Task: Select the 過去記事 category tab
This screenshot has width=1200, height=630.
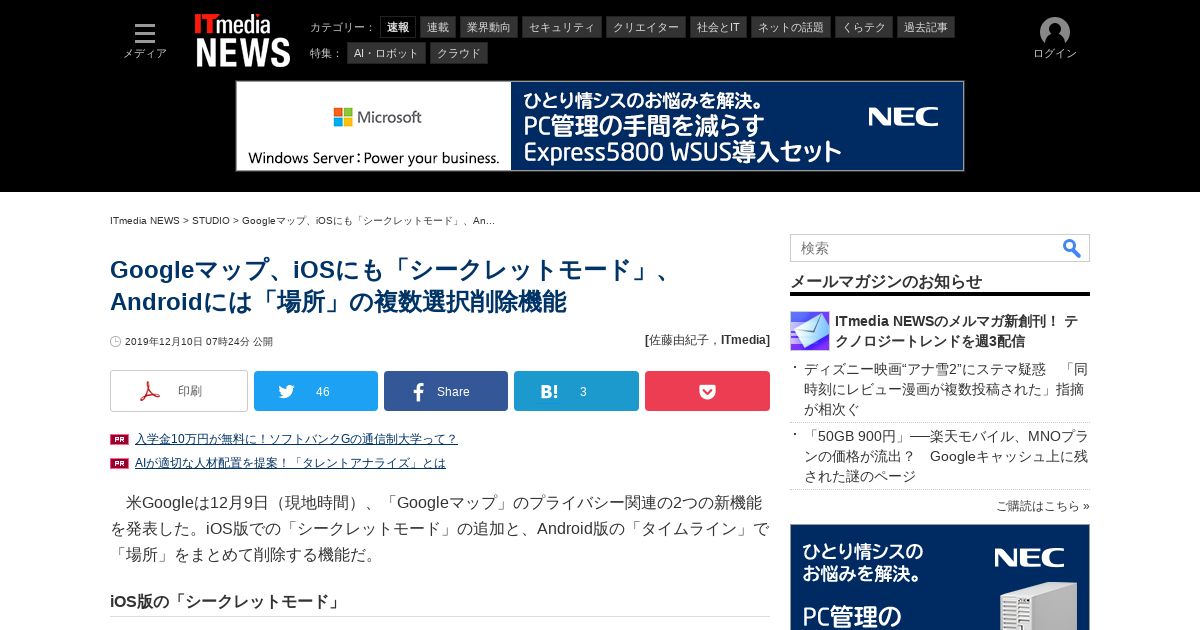Action: point(926,27)
